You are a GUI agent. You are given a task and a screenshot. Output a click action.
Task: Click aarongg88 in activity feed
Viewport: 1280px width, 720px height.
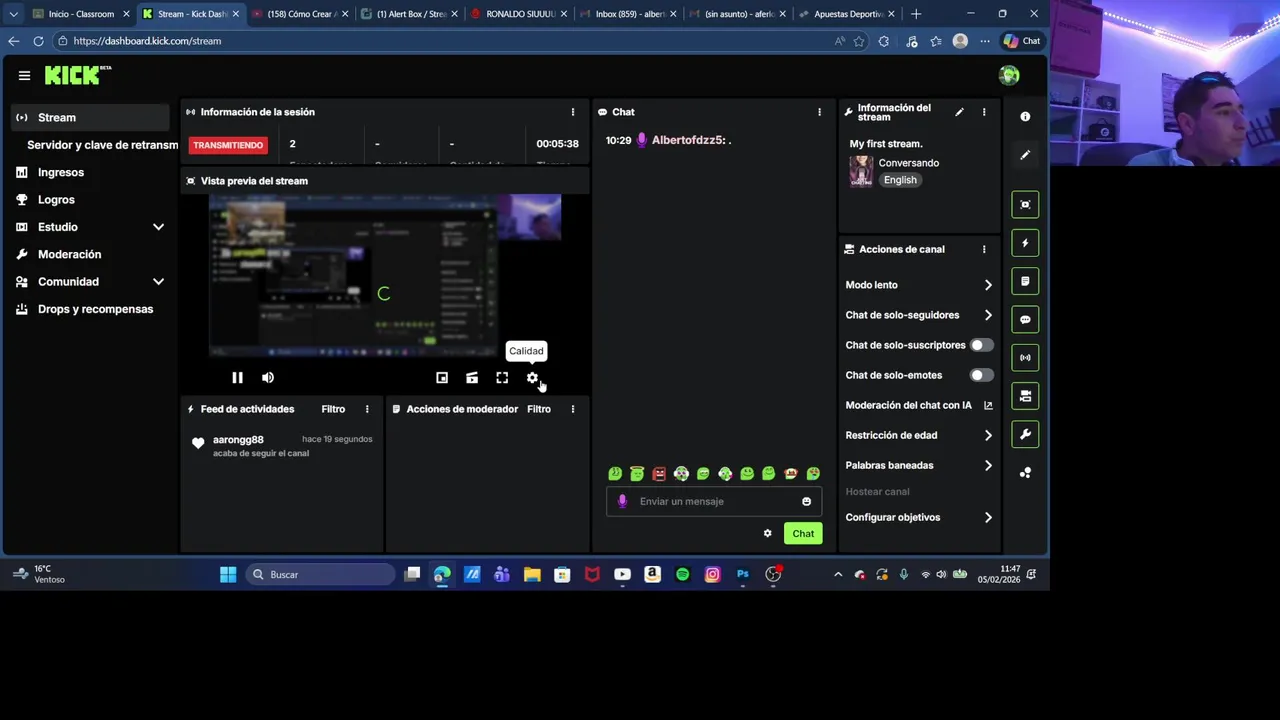click(238, 440)
